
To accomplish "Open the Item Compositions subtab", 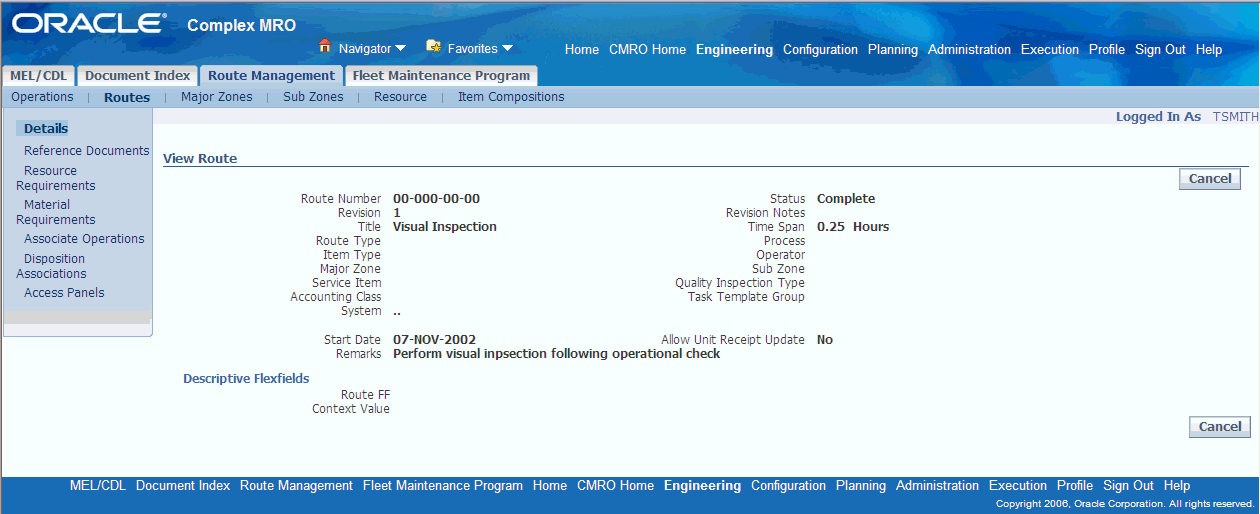I will point(511,97).
